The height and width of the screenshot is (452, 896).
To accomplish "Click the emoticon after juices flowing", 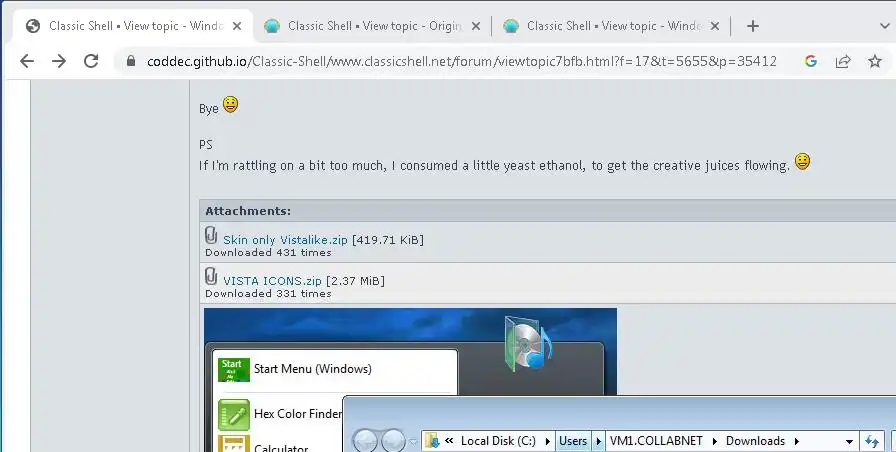I will click(802, 162).
